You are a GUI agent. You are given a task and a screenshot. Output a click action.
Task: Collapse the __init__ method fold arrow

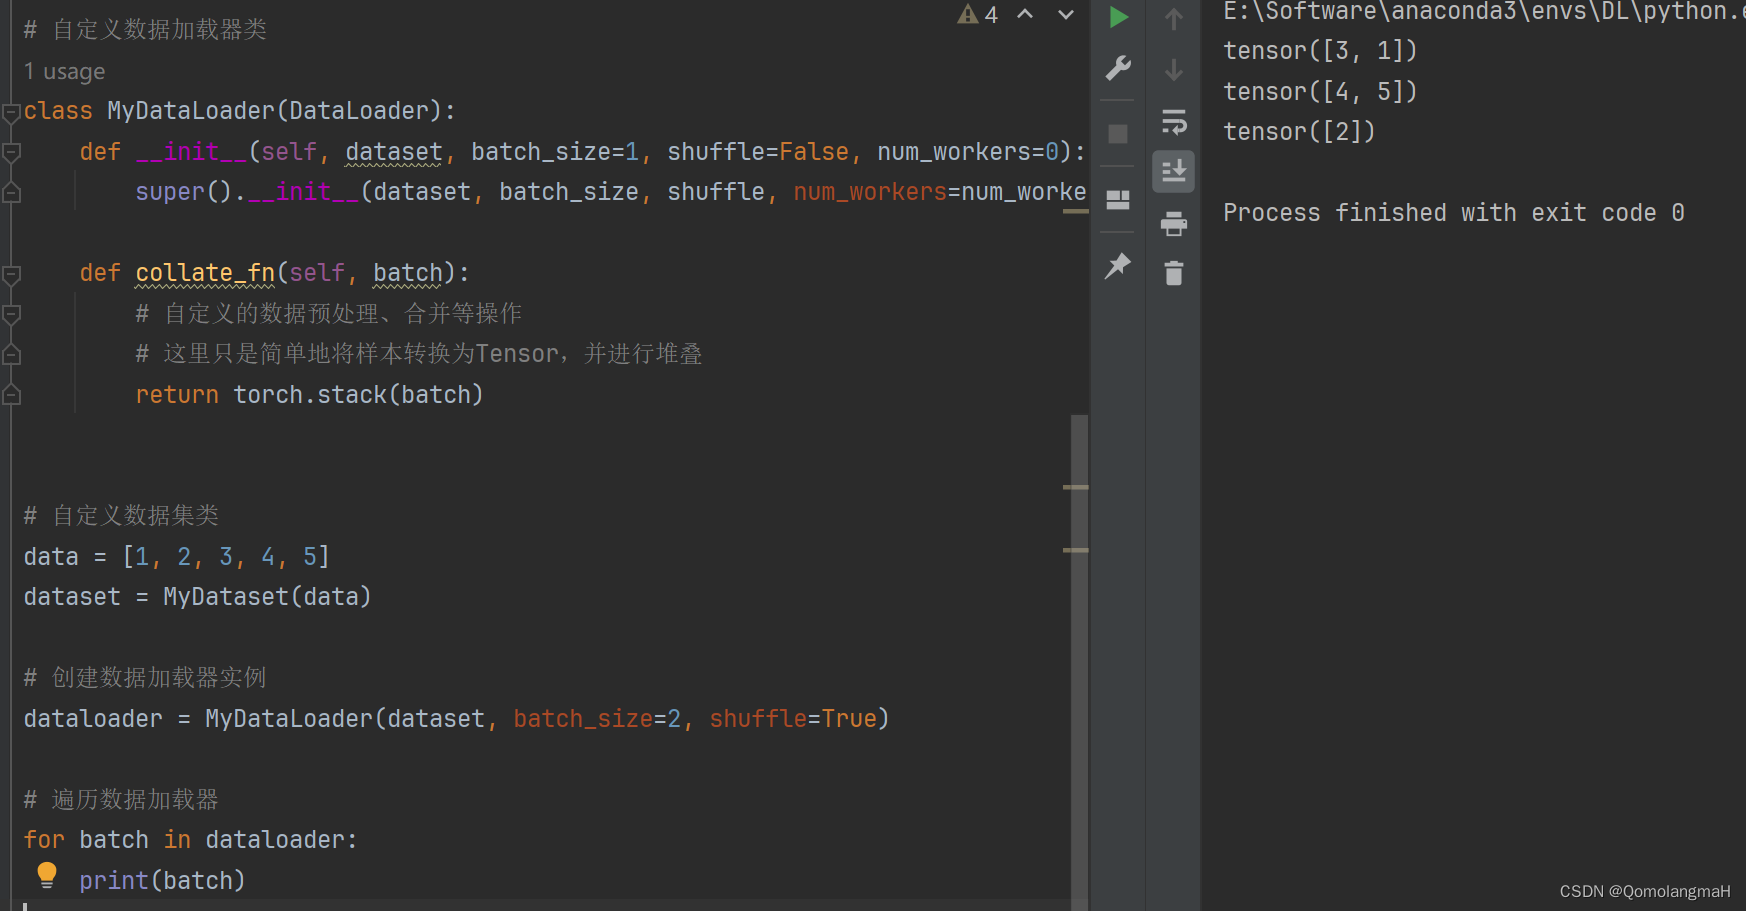point(10,151)
